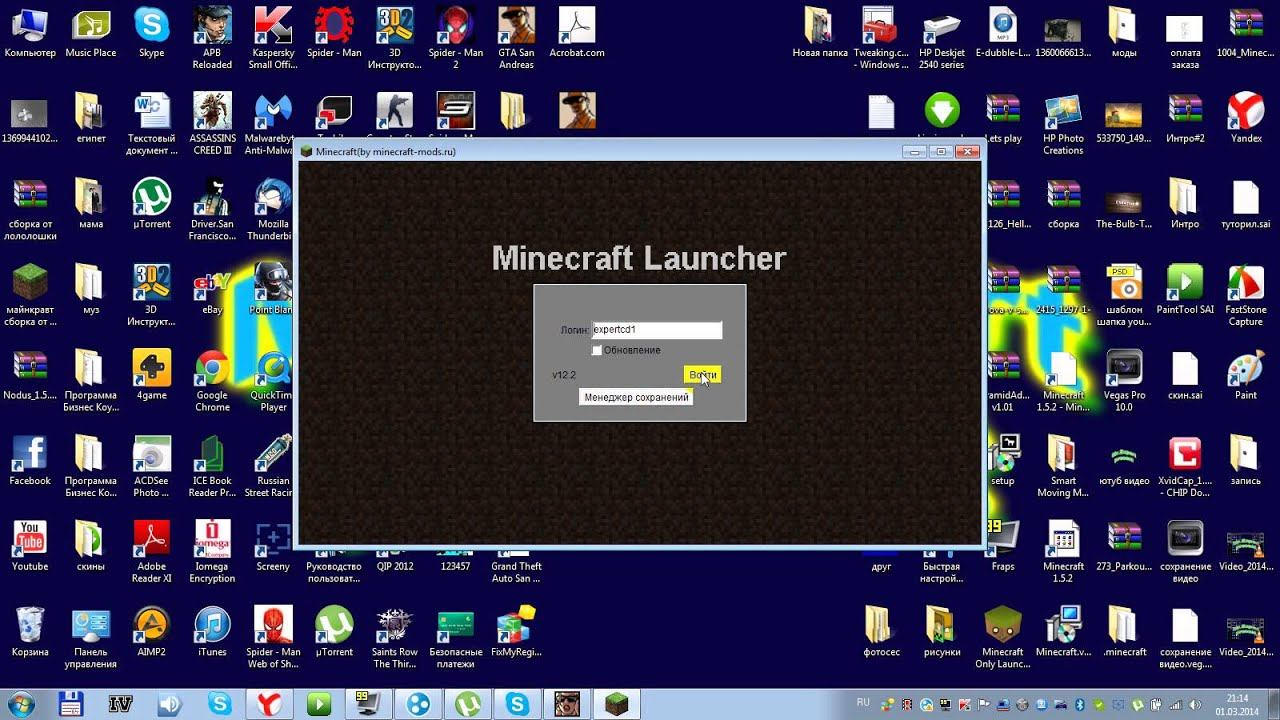1280x720 pixels.
Task: Select the Malwarebytes Anti-Malware shortcut
Action: (273, 124)
